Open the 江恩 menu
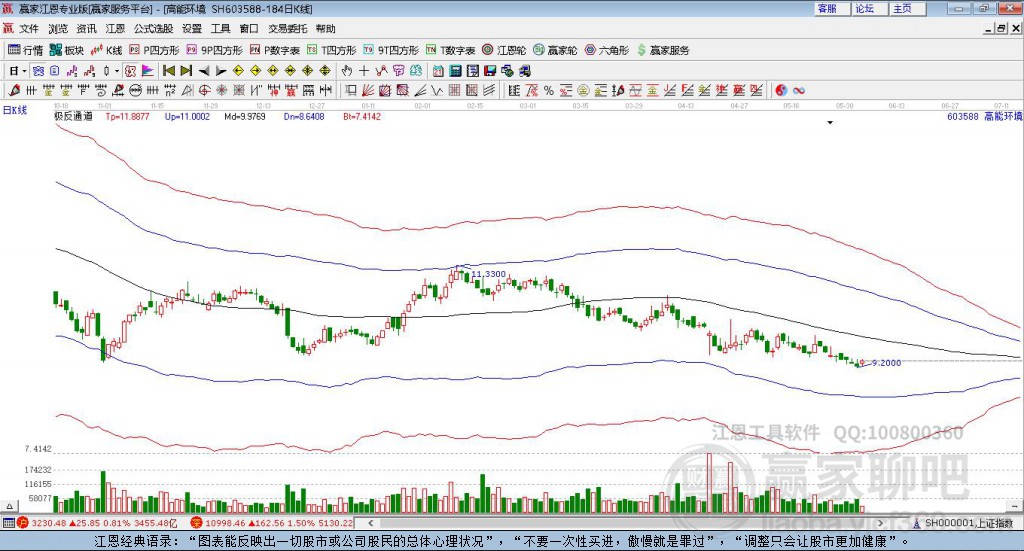 click(x=115, y=29)
